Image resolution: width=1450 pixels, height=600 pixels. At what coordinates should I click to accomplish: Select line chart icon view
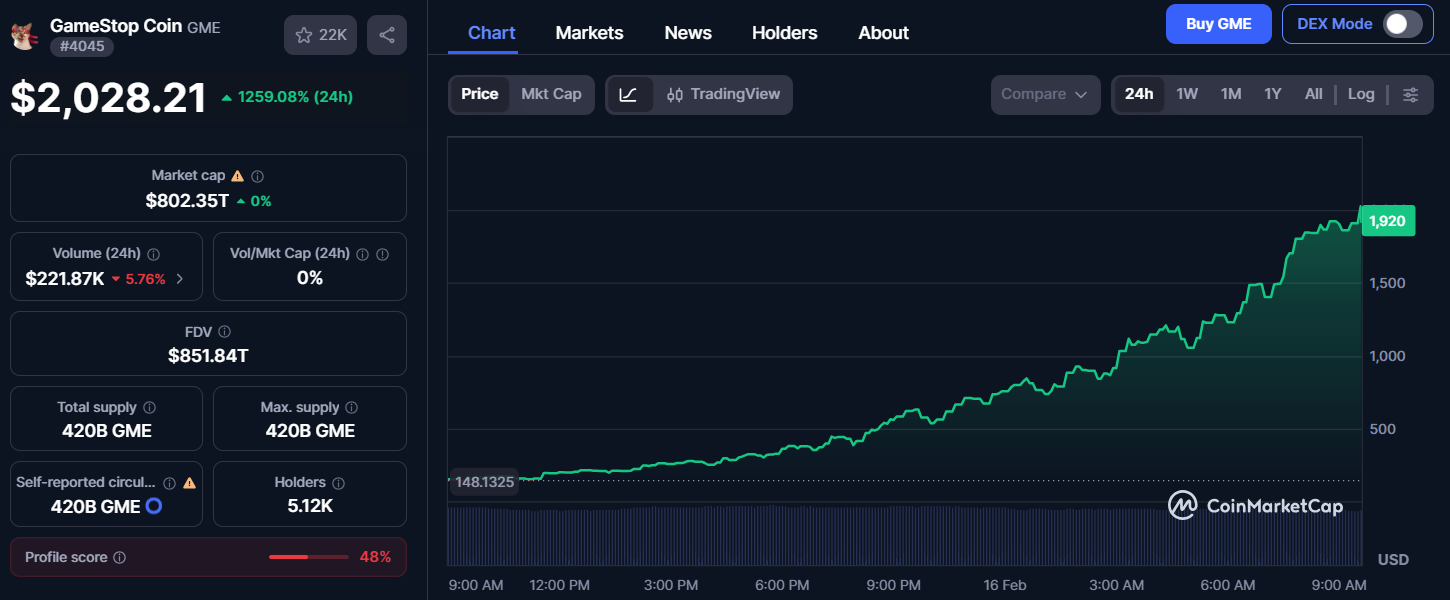(629, 94)
